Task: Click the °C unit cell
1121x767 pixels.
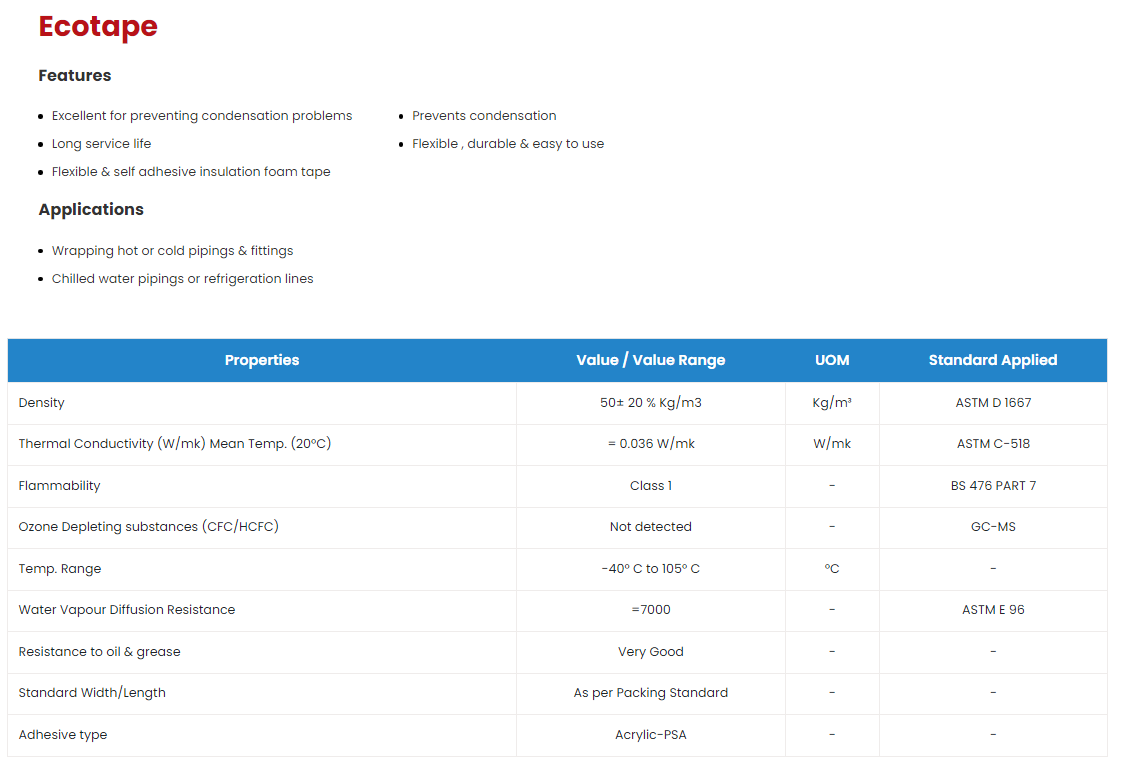Action: (832, 569)
